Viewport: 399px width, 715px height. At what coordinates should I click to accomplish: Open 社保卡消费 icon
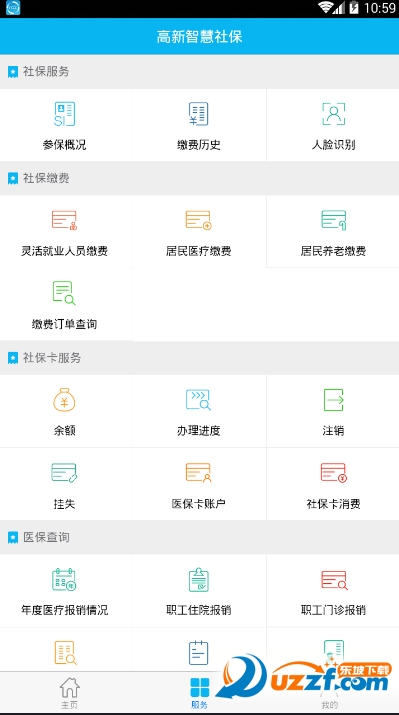[333, 473]
